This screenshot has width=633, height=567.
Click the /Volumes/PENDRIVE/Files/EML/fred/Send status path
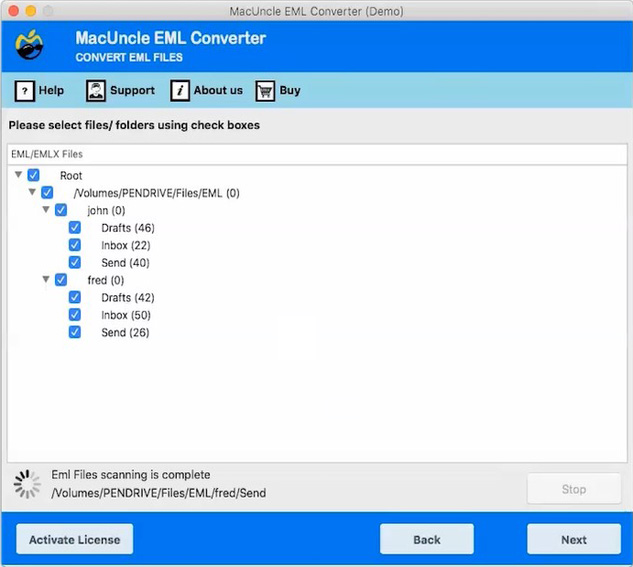(x=159, y=493)
